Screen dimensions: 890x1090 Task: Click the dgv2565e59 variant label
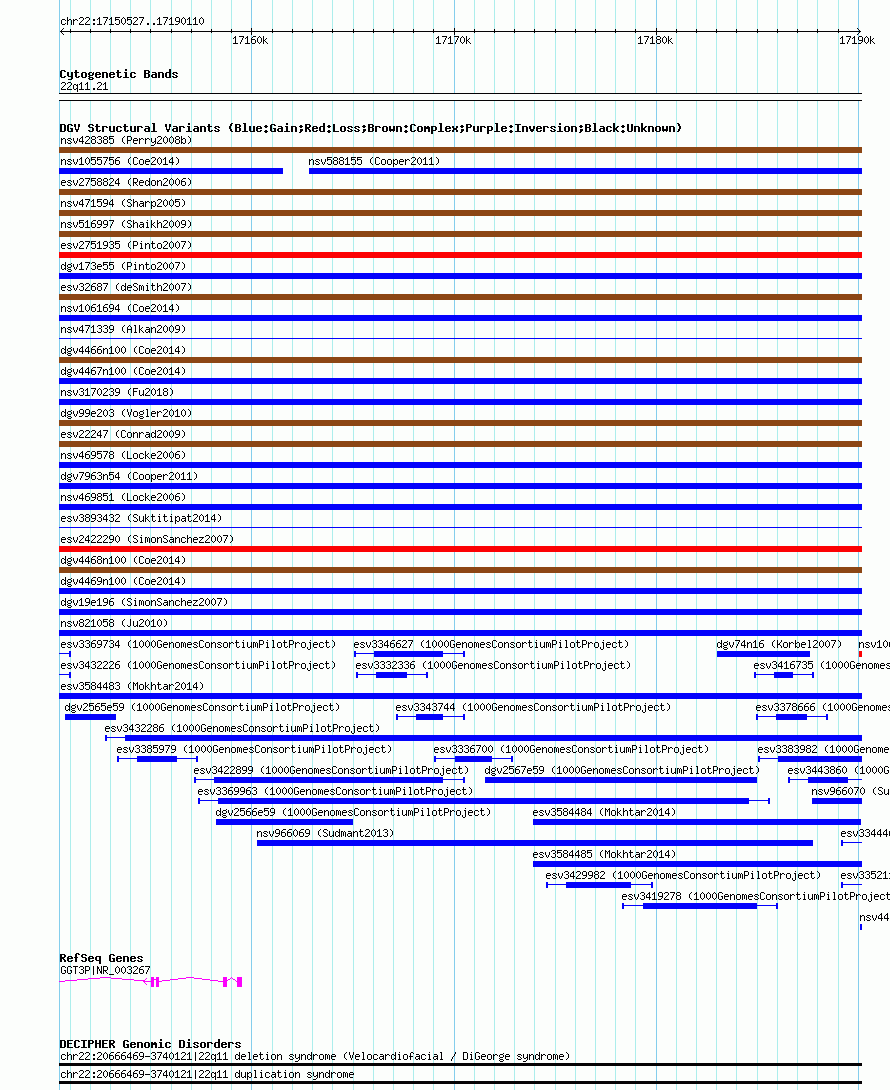[x=202, y=707]
